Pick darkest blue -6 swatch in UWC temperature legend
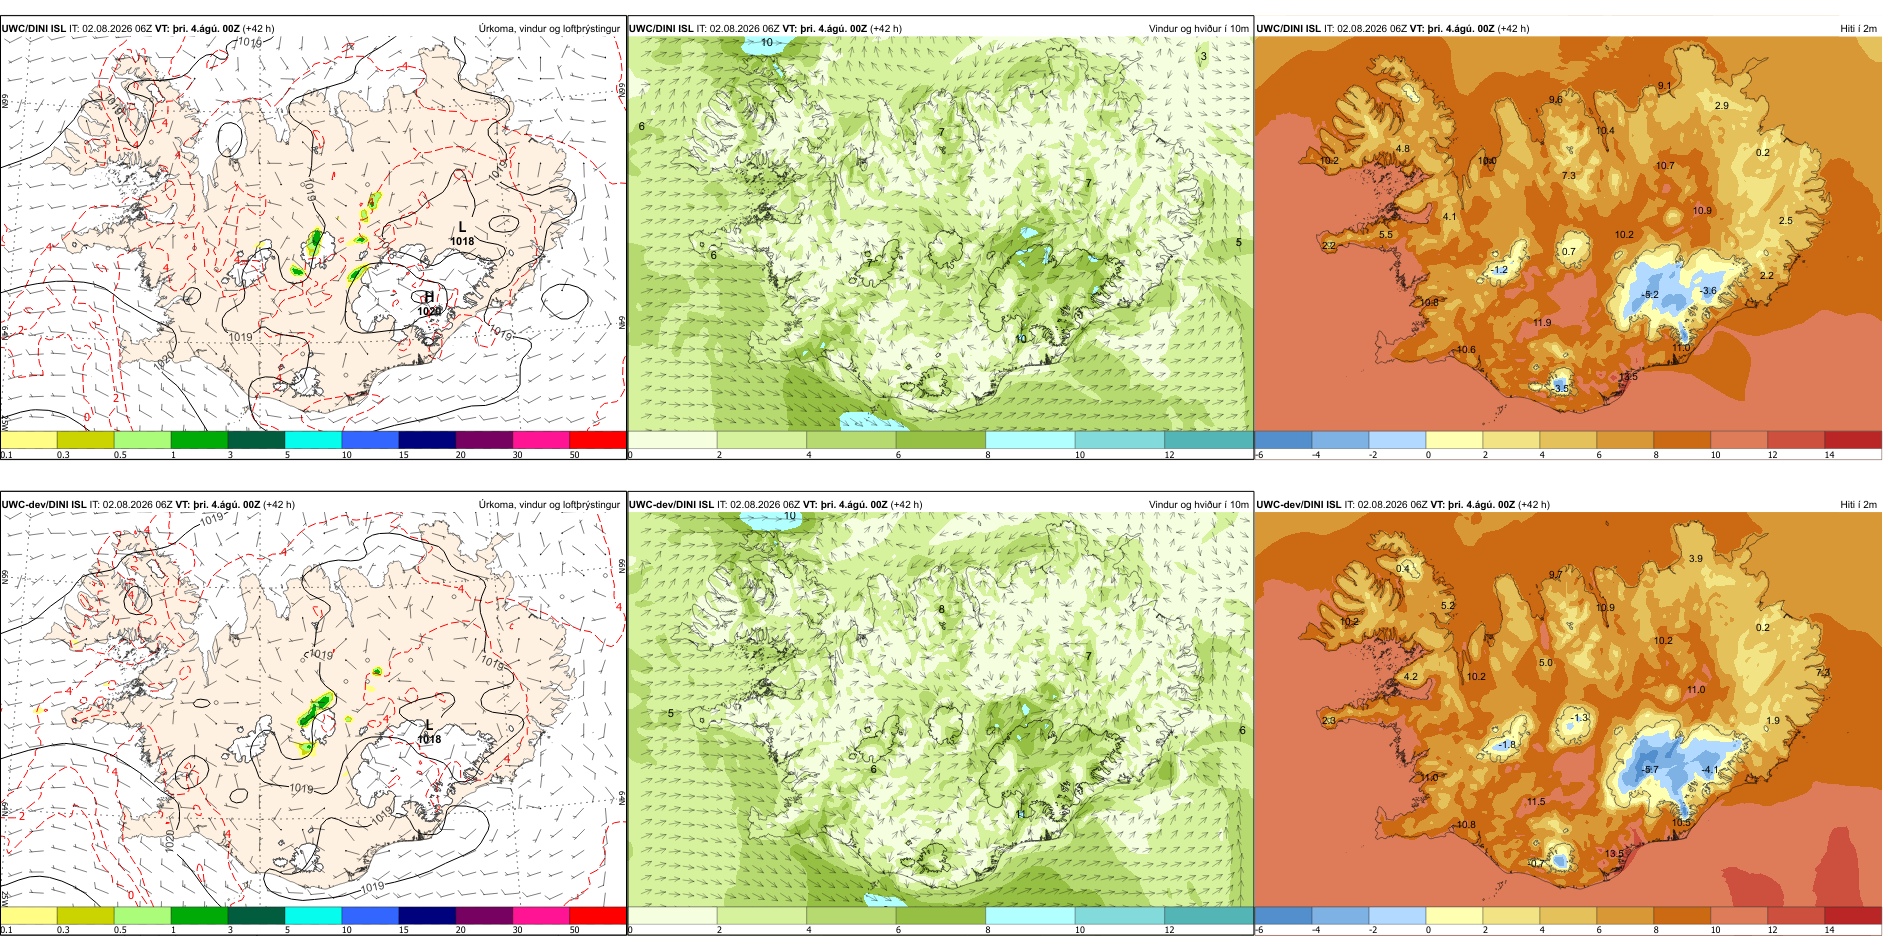 click(x=1283, y=440)
